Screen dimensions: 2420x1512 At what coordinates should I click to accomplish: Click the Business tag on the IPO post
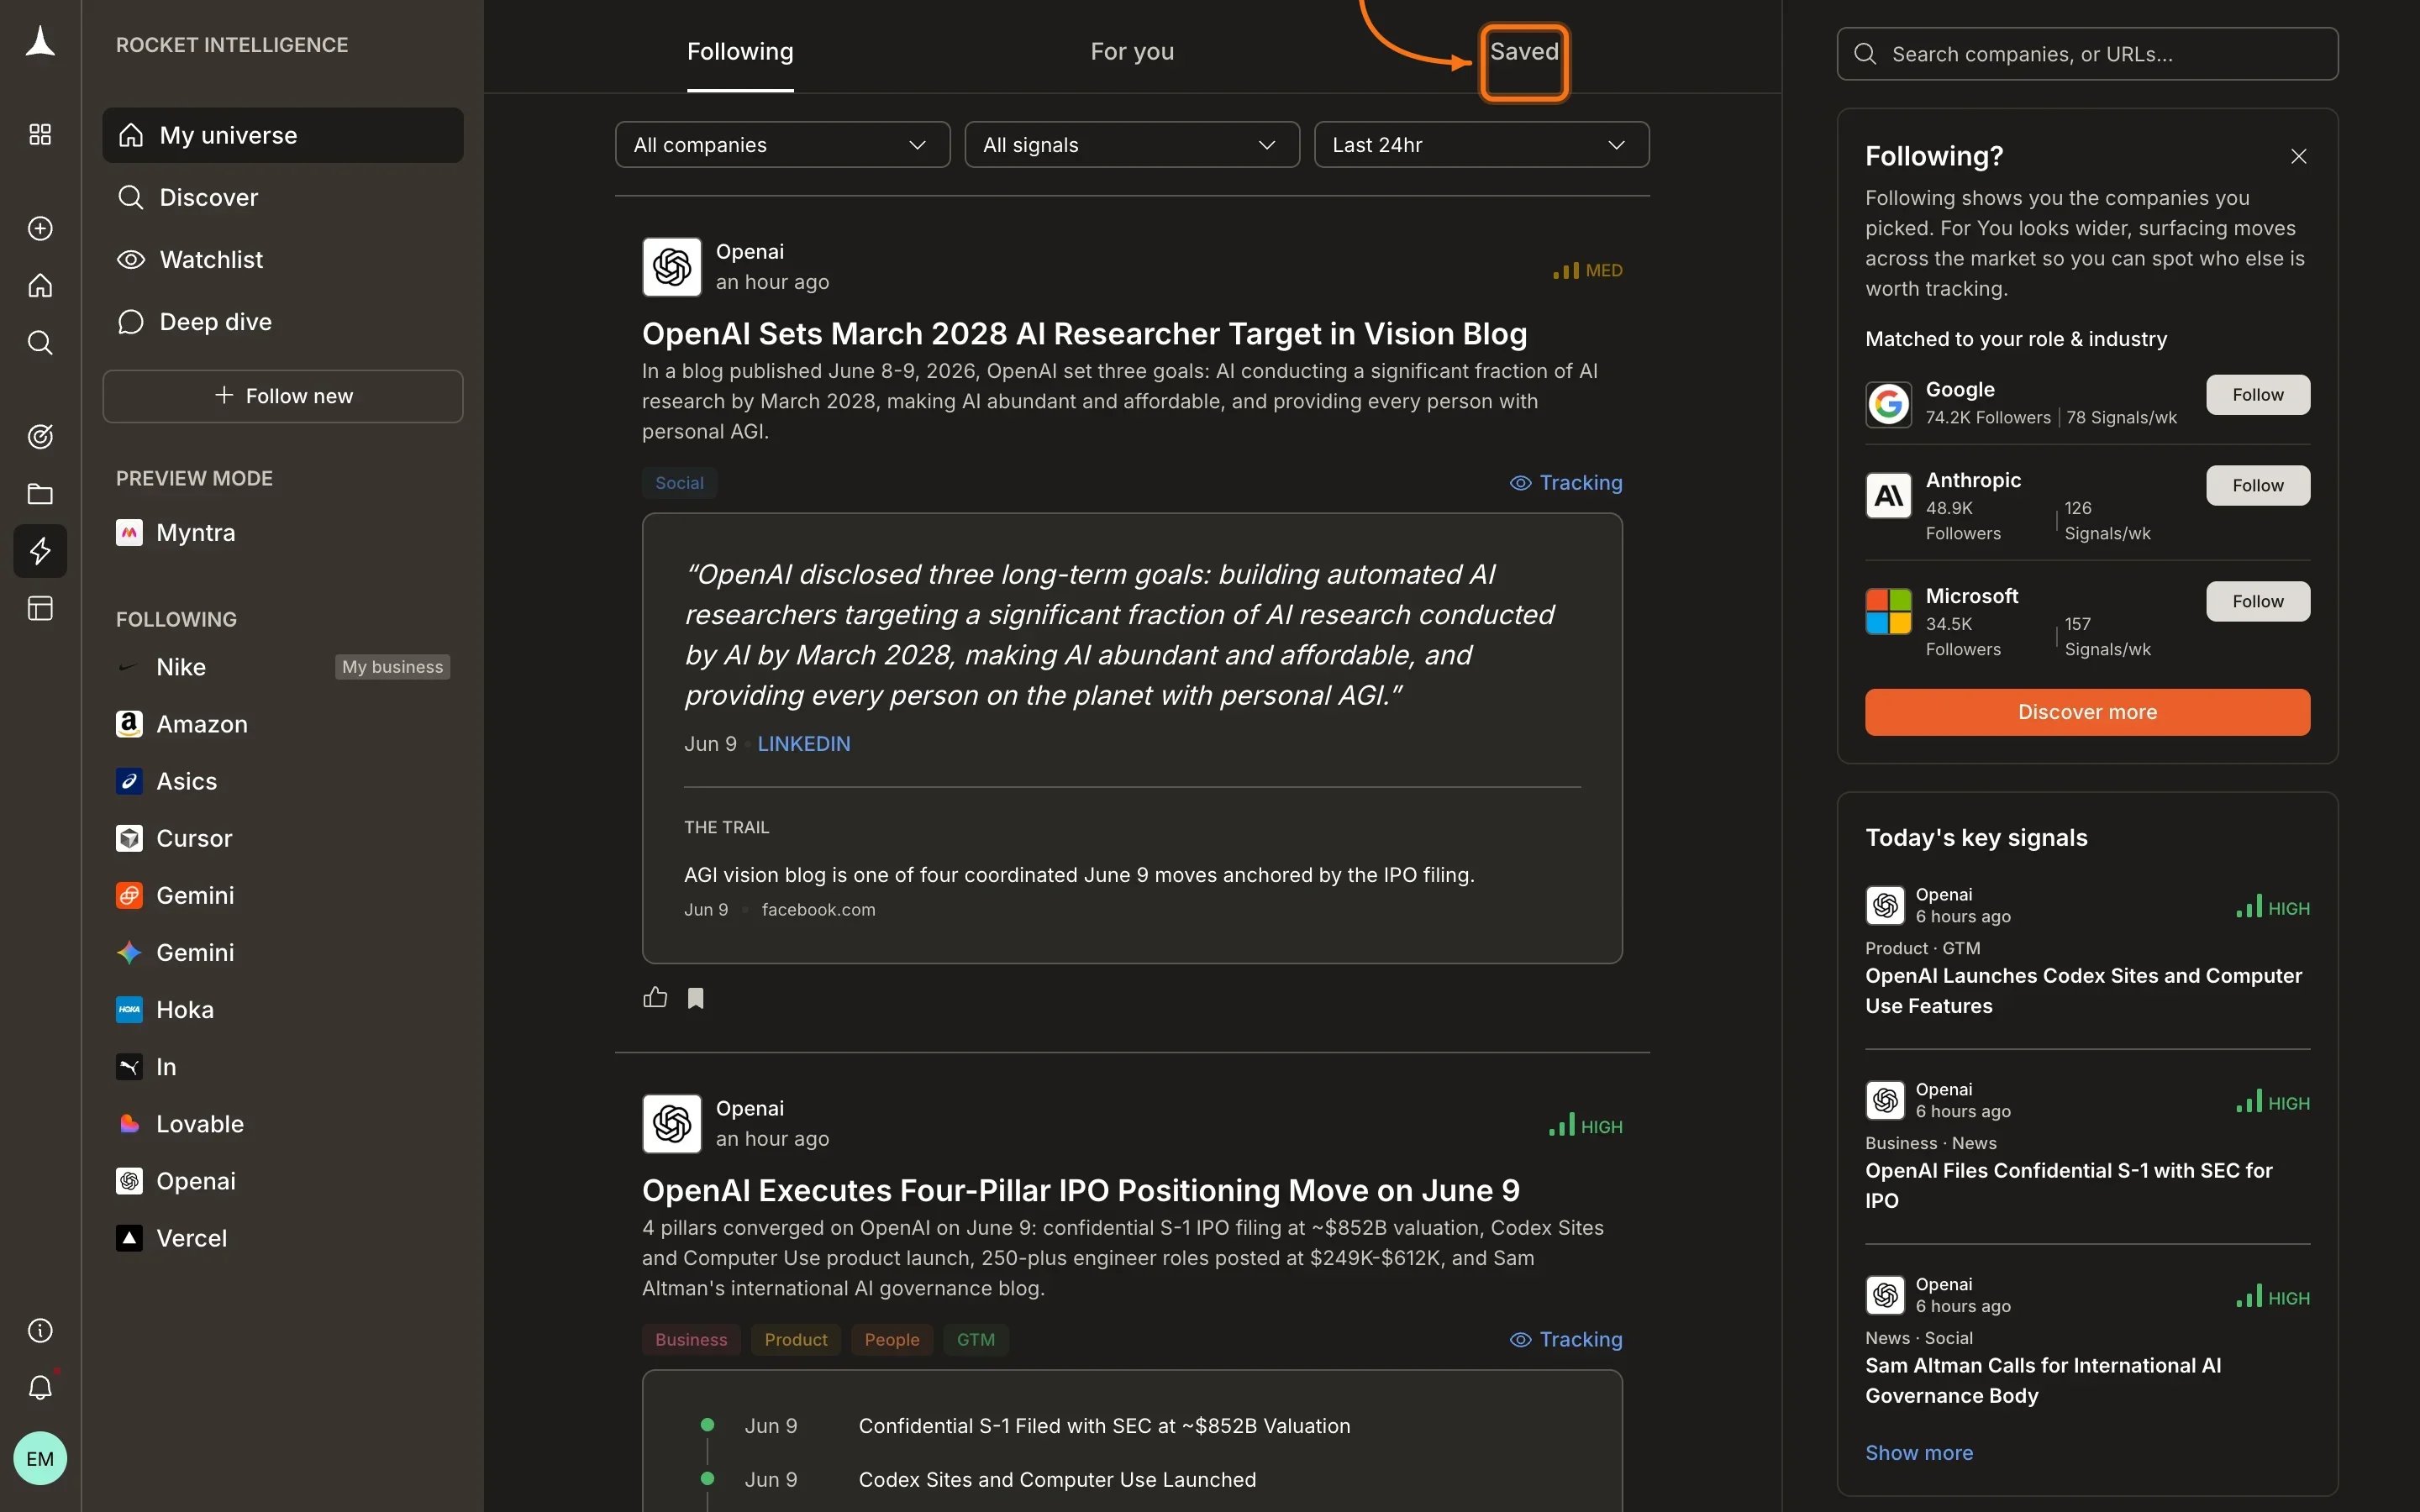[691, 1340]
